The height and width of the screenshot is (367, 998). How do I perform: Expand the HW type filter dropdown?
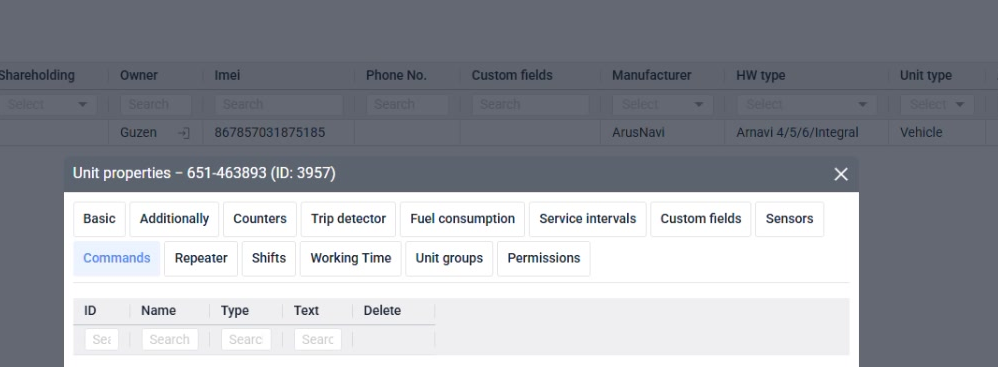(x=806, y=104)
